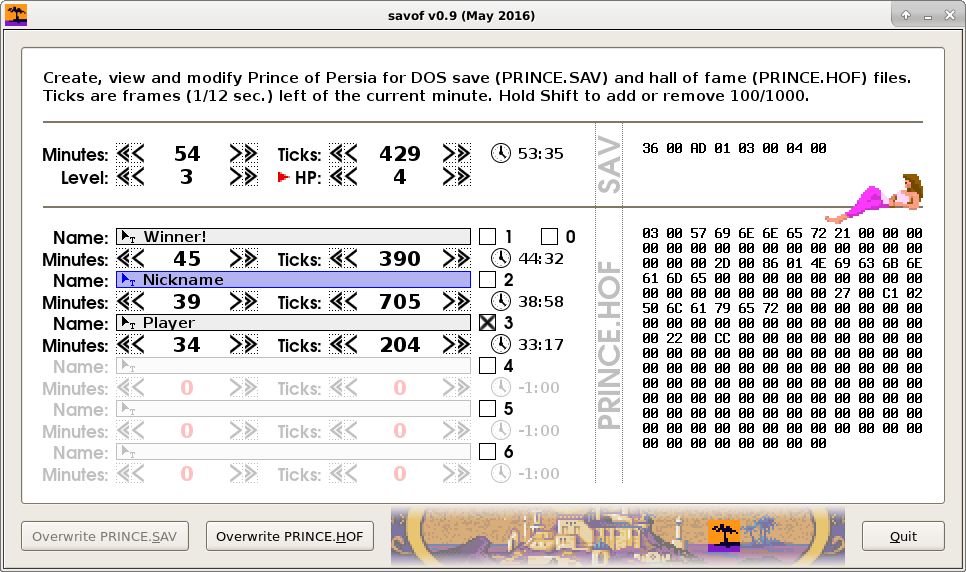Decrease the Level value below 3
Viewport: 966px width, 572px height.
pos(130,176)
